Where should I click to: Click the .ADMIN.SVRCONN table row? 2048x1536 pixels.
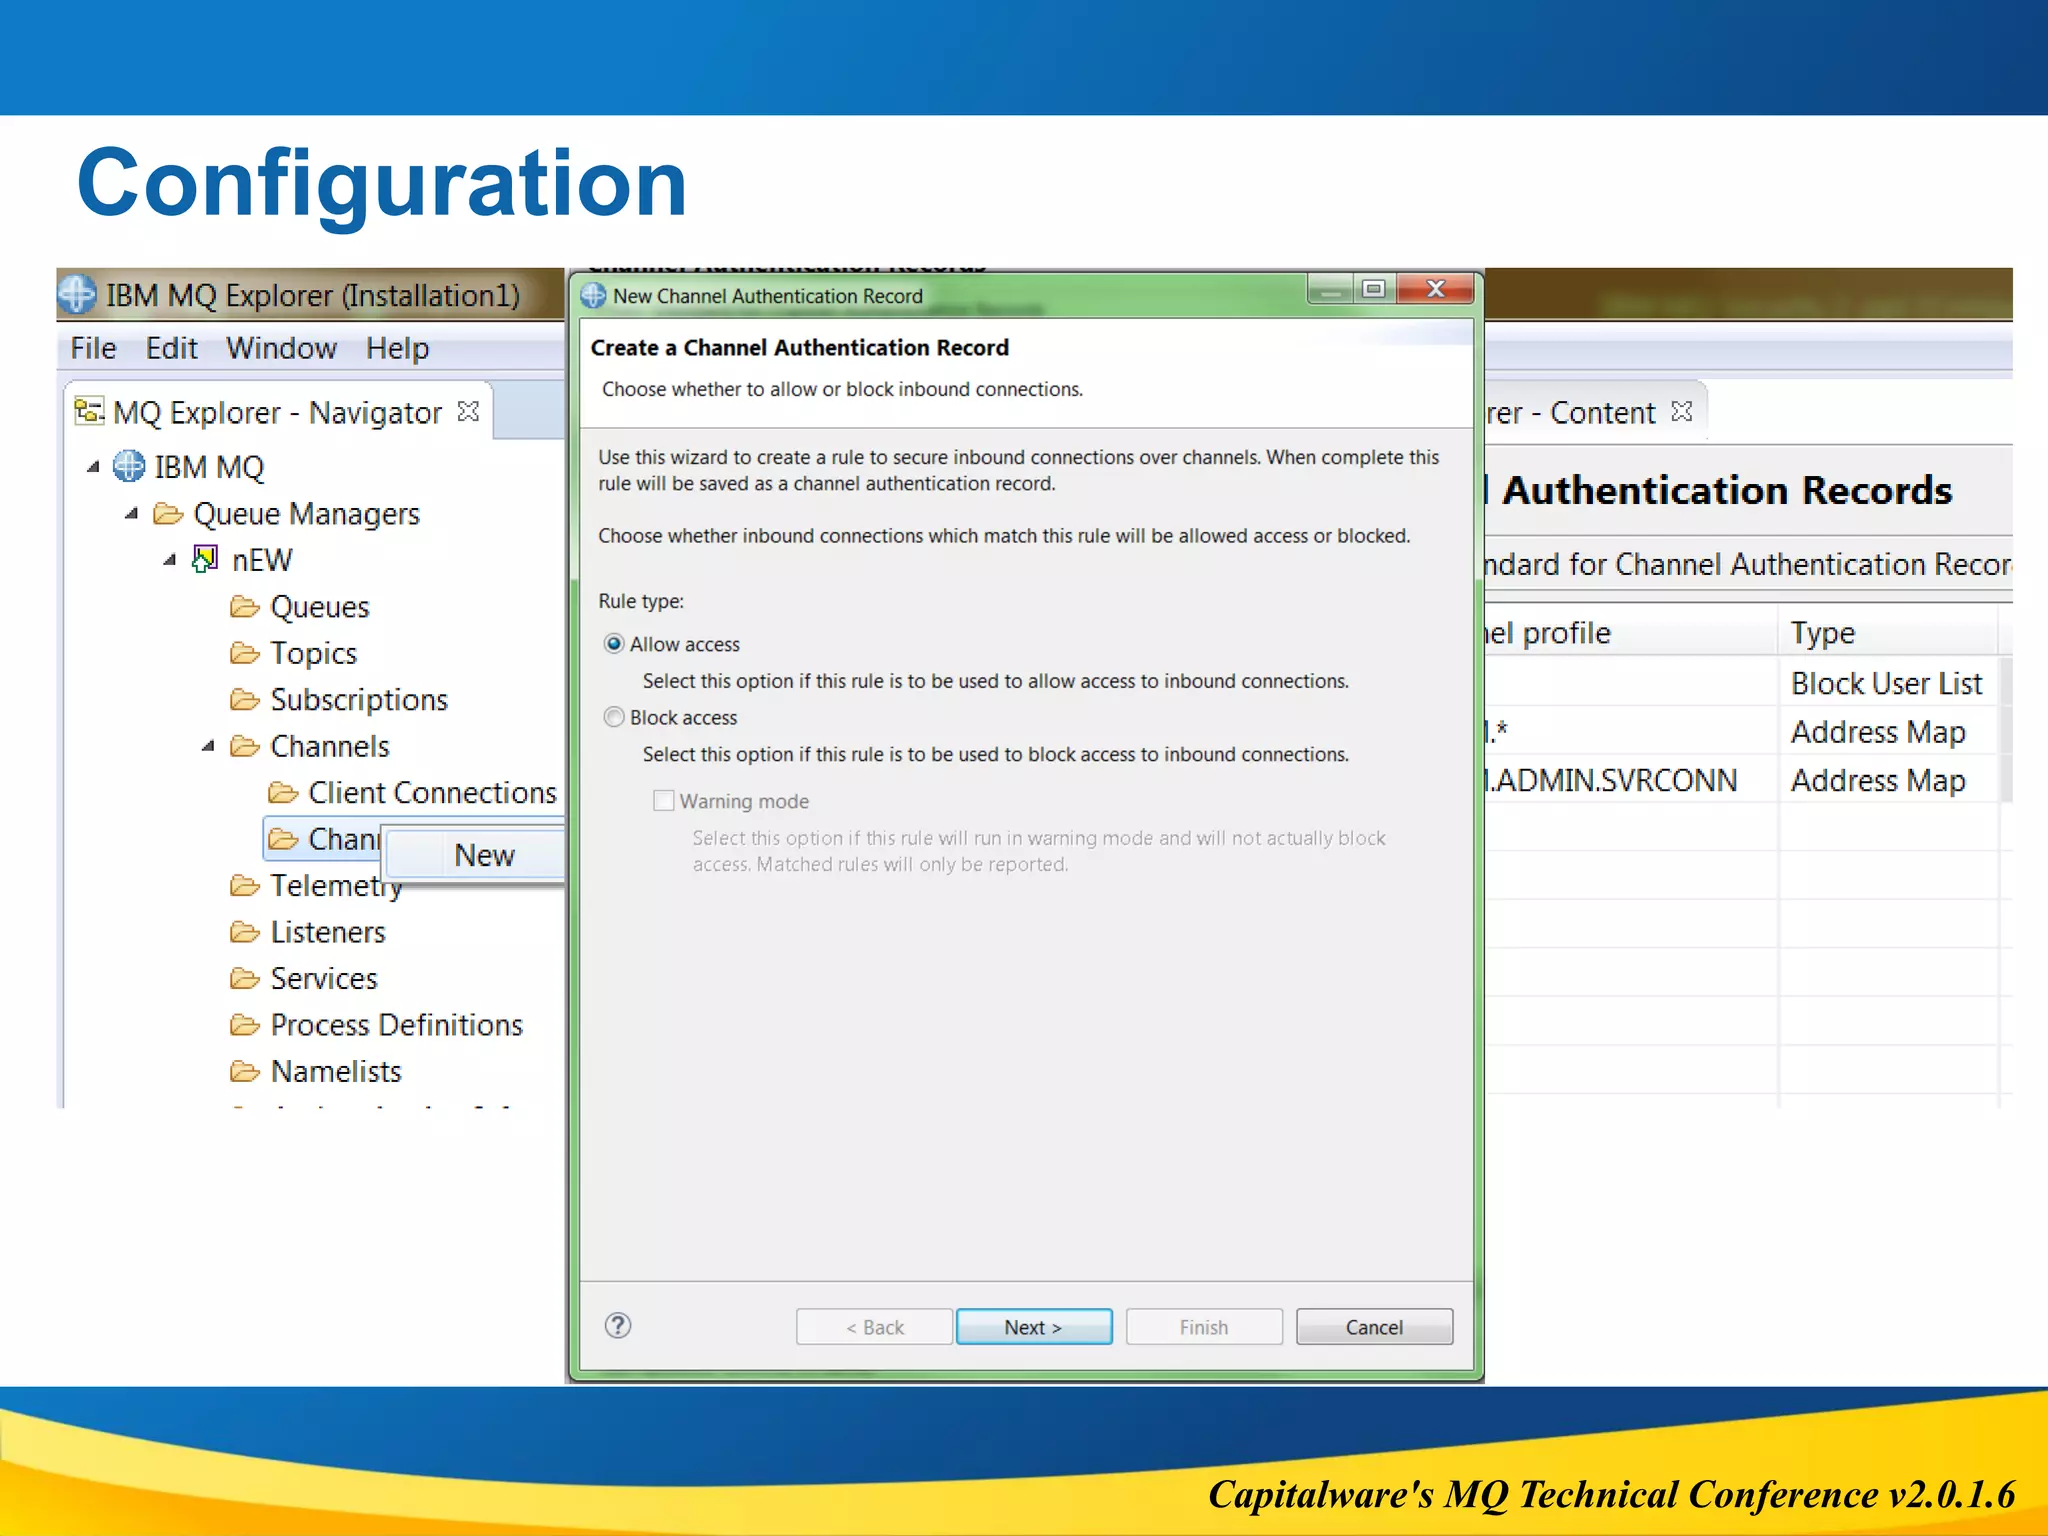tap(1741, 780)
